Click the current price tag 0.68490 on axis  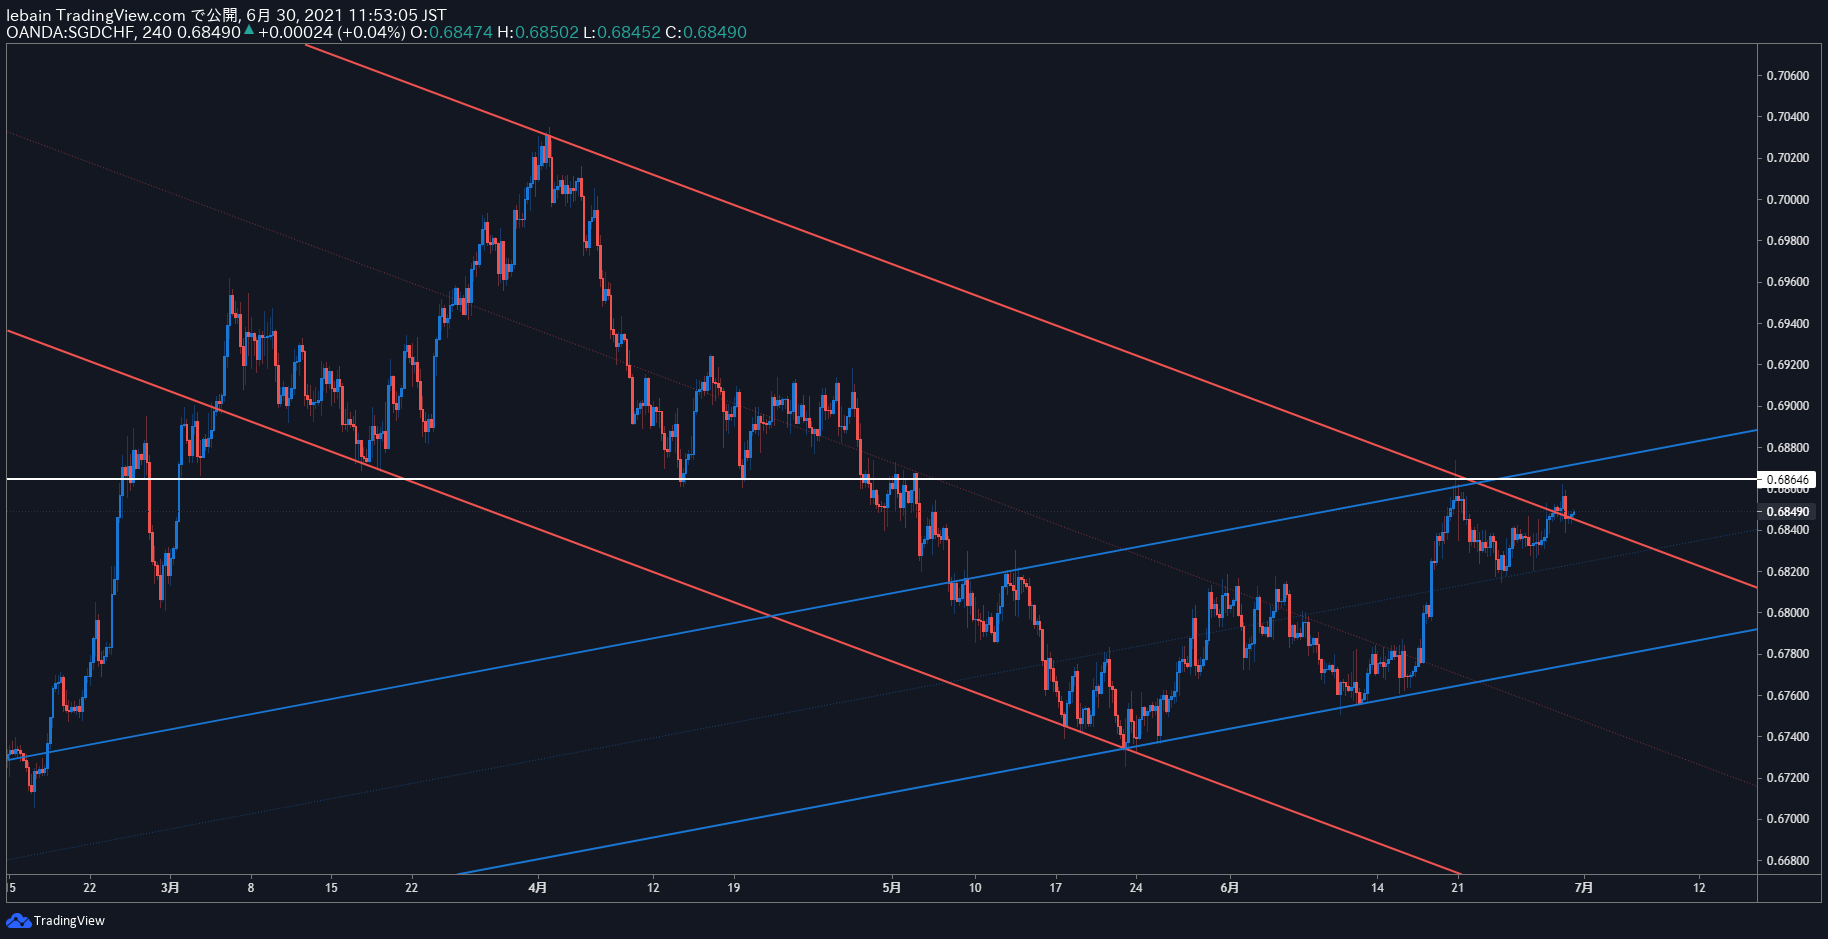(1787, 511)
